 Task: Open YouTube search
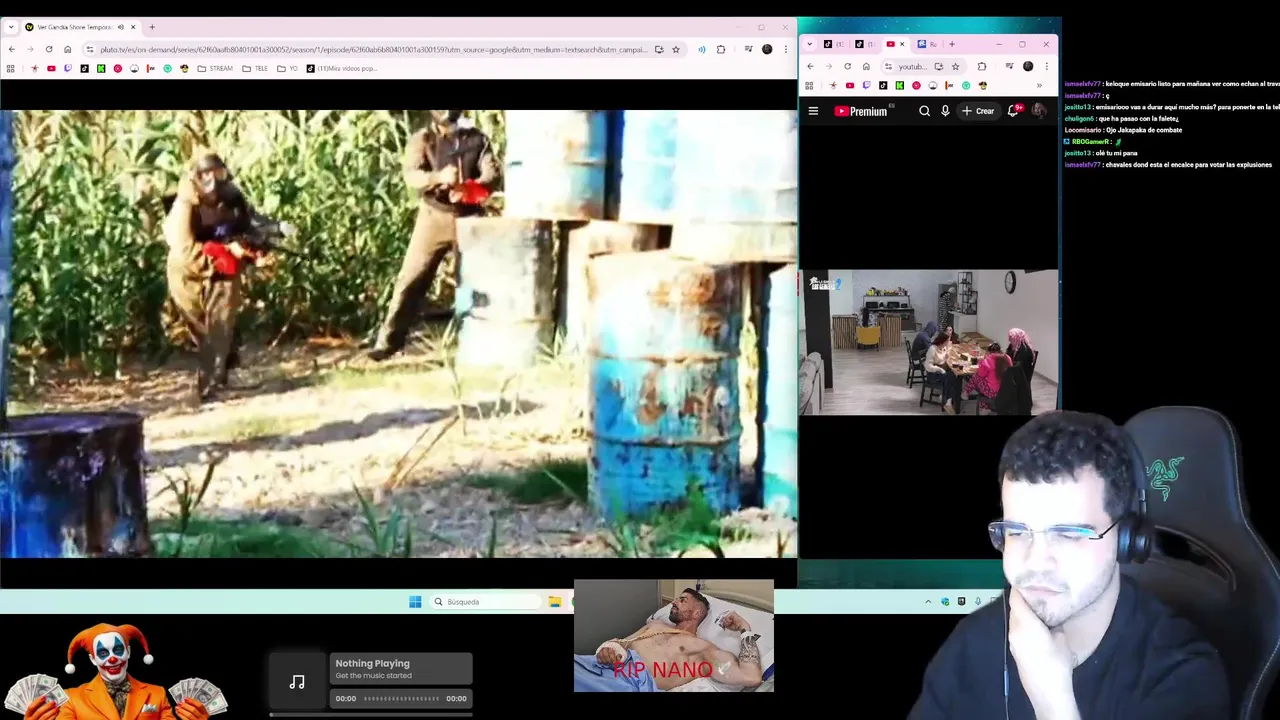924,111
